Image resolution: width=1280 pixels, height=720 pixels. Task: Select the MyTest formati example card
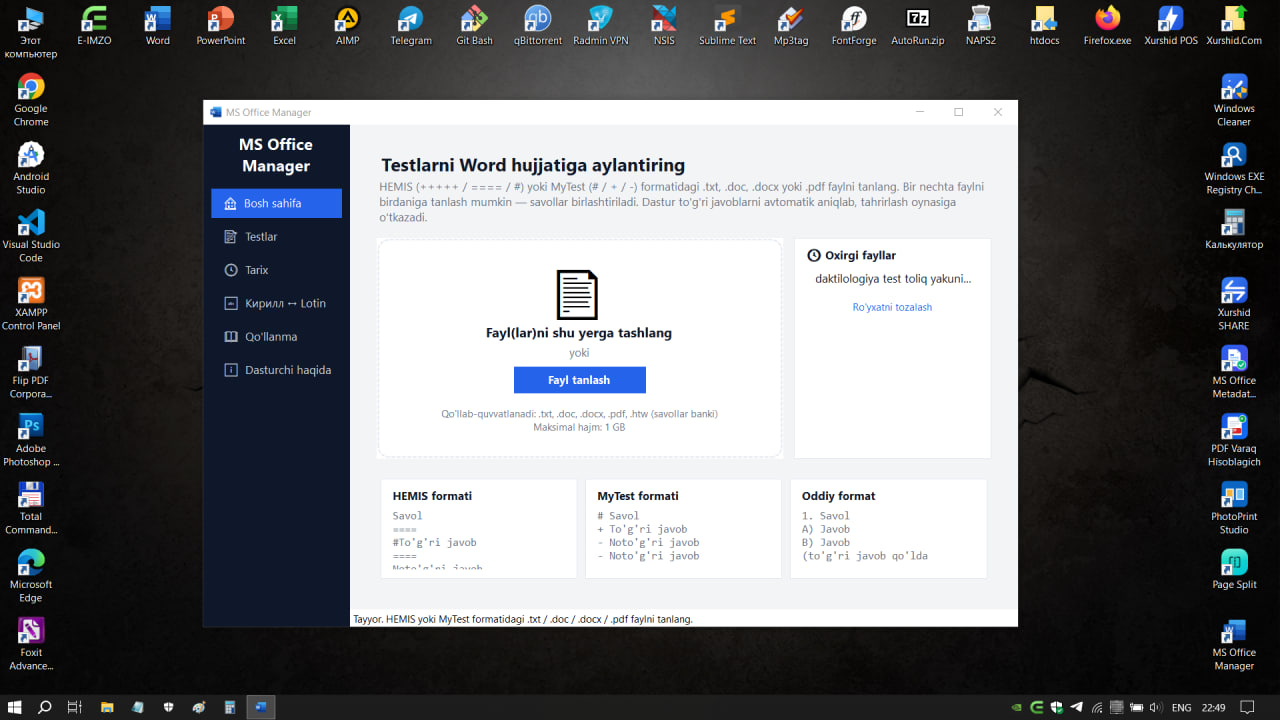coord(683,528)
